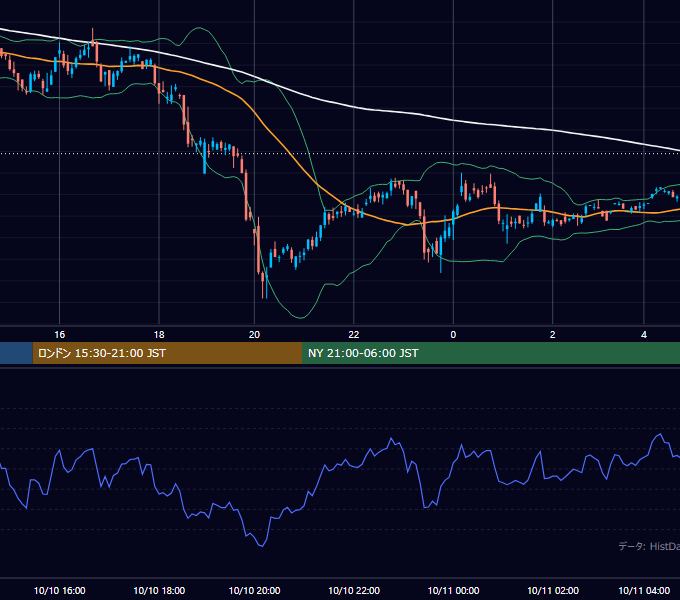This screenshot has width=680, height=600.
Task: Click the ロンドン 15:30-21:00 JST session bar
Action: point(167,353)
